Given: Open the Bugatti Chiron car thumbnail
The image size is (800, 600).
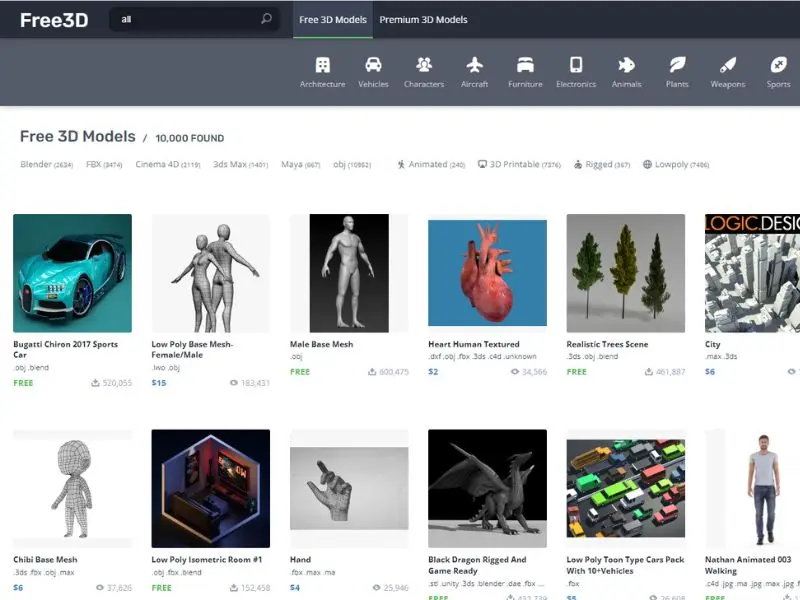Looking at the screenshot, I should click(x=72, y=273).
